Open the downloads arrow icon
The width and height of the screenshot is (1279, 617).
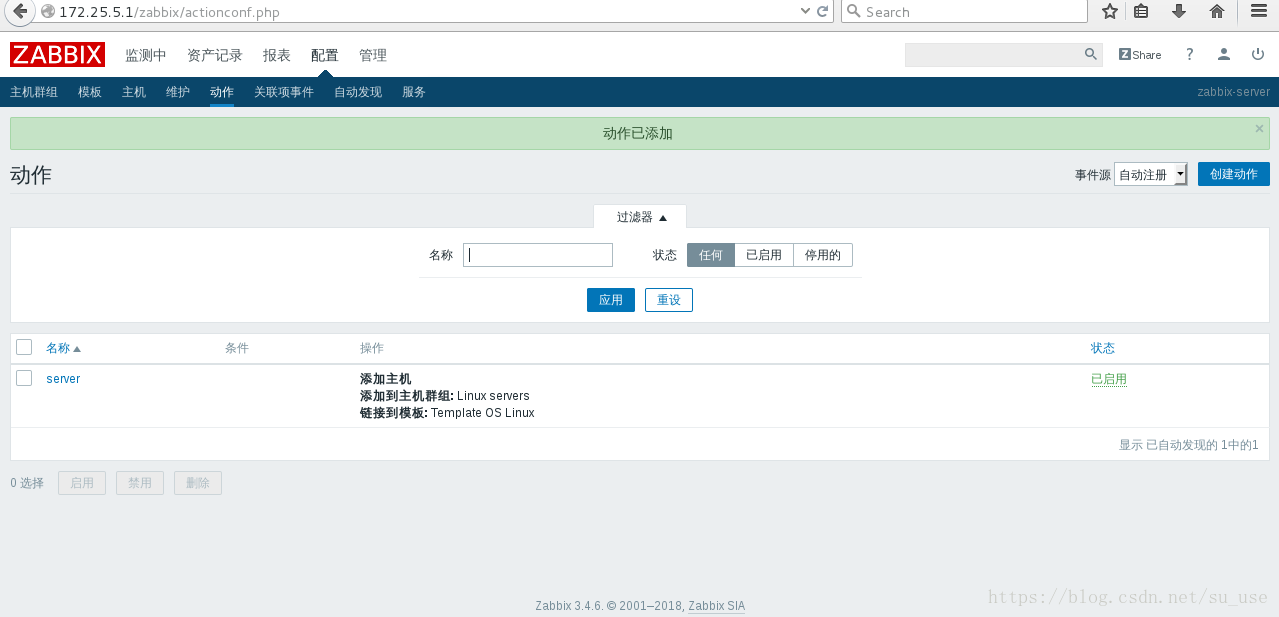pyautogui.click(x=1179, y=12)
